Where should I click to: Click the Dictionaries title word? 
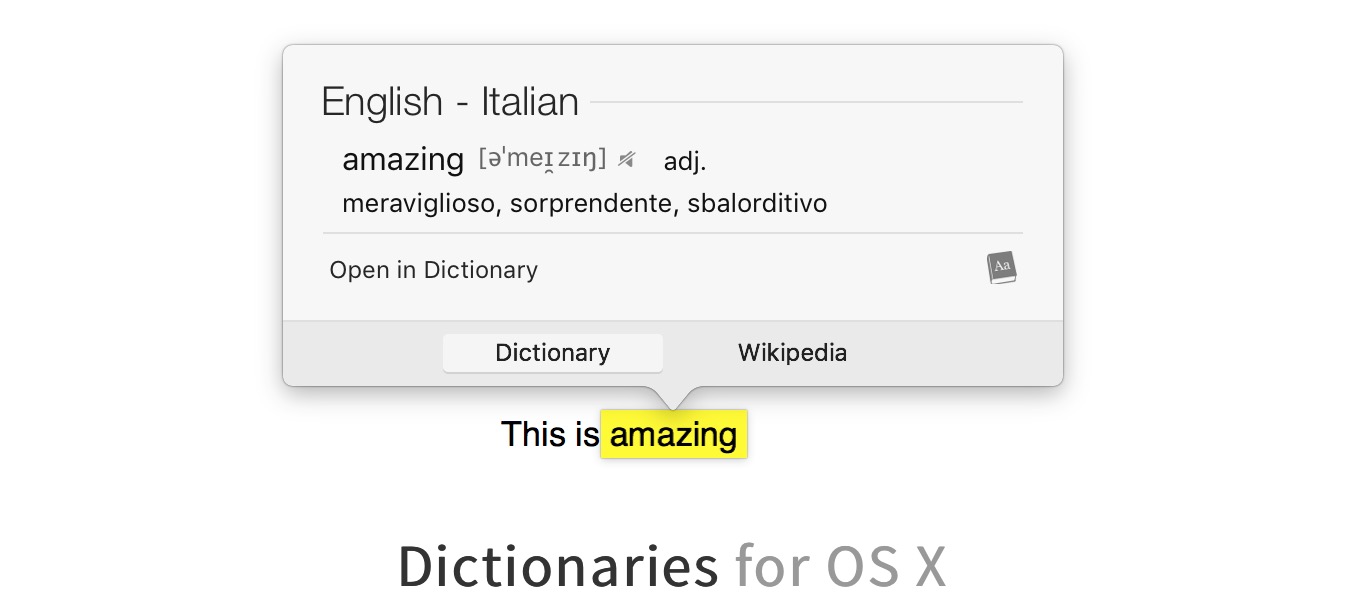coord(558,566)
